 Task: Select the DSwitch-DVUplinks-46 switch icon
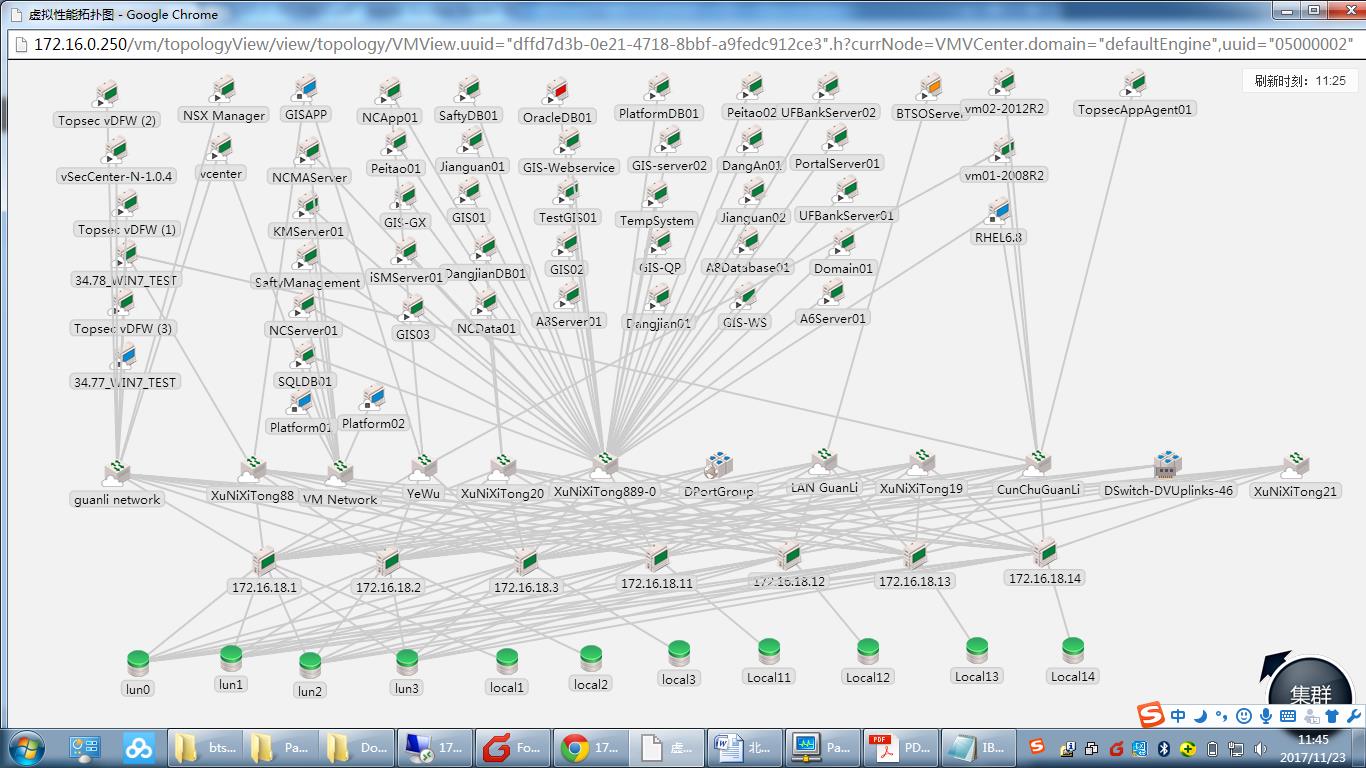click(x=1167, y=466)
